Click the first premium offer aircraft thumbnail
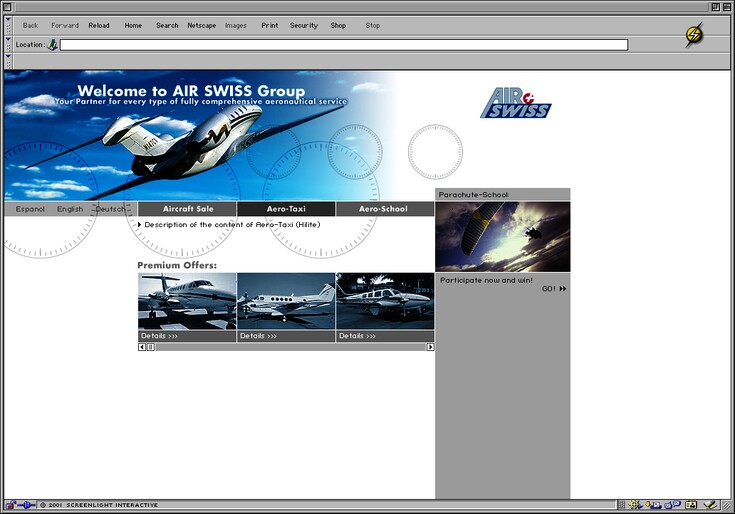The image size is (735, 514). point(187,301)
